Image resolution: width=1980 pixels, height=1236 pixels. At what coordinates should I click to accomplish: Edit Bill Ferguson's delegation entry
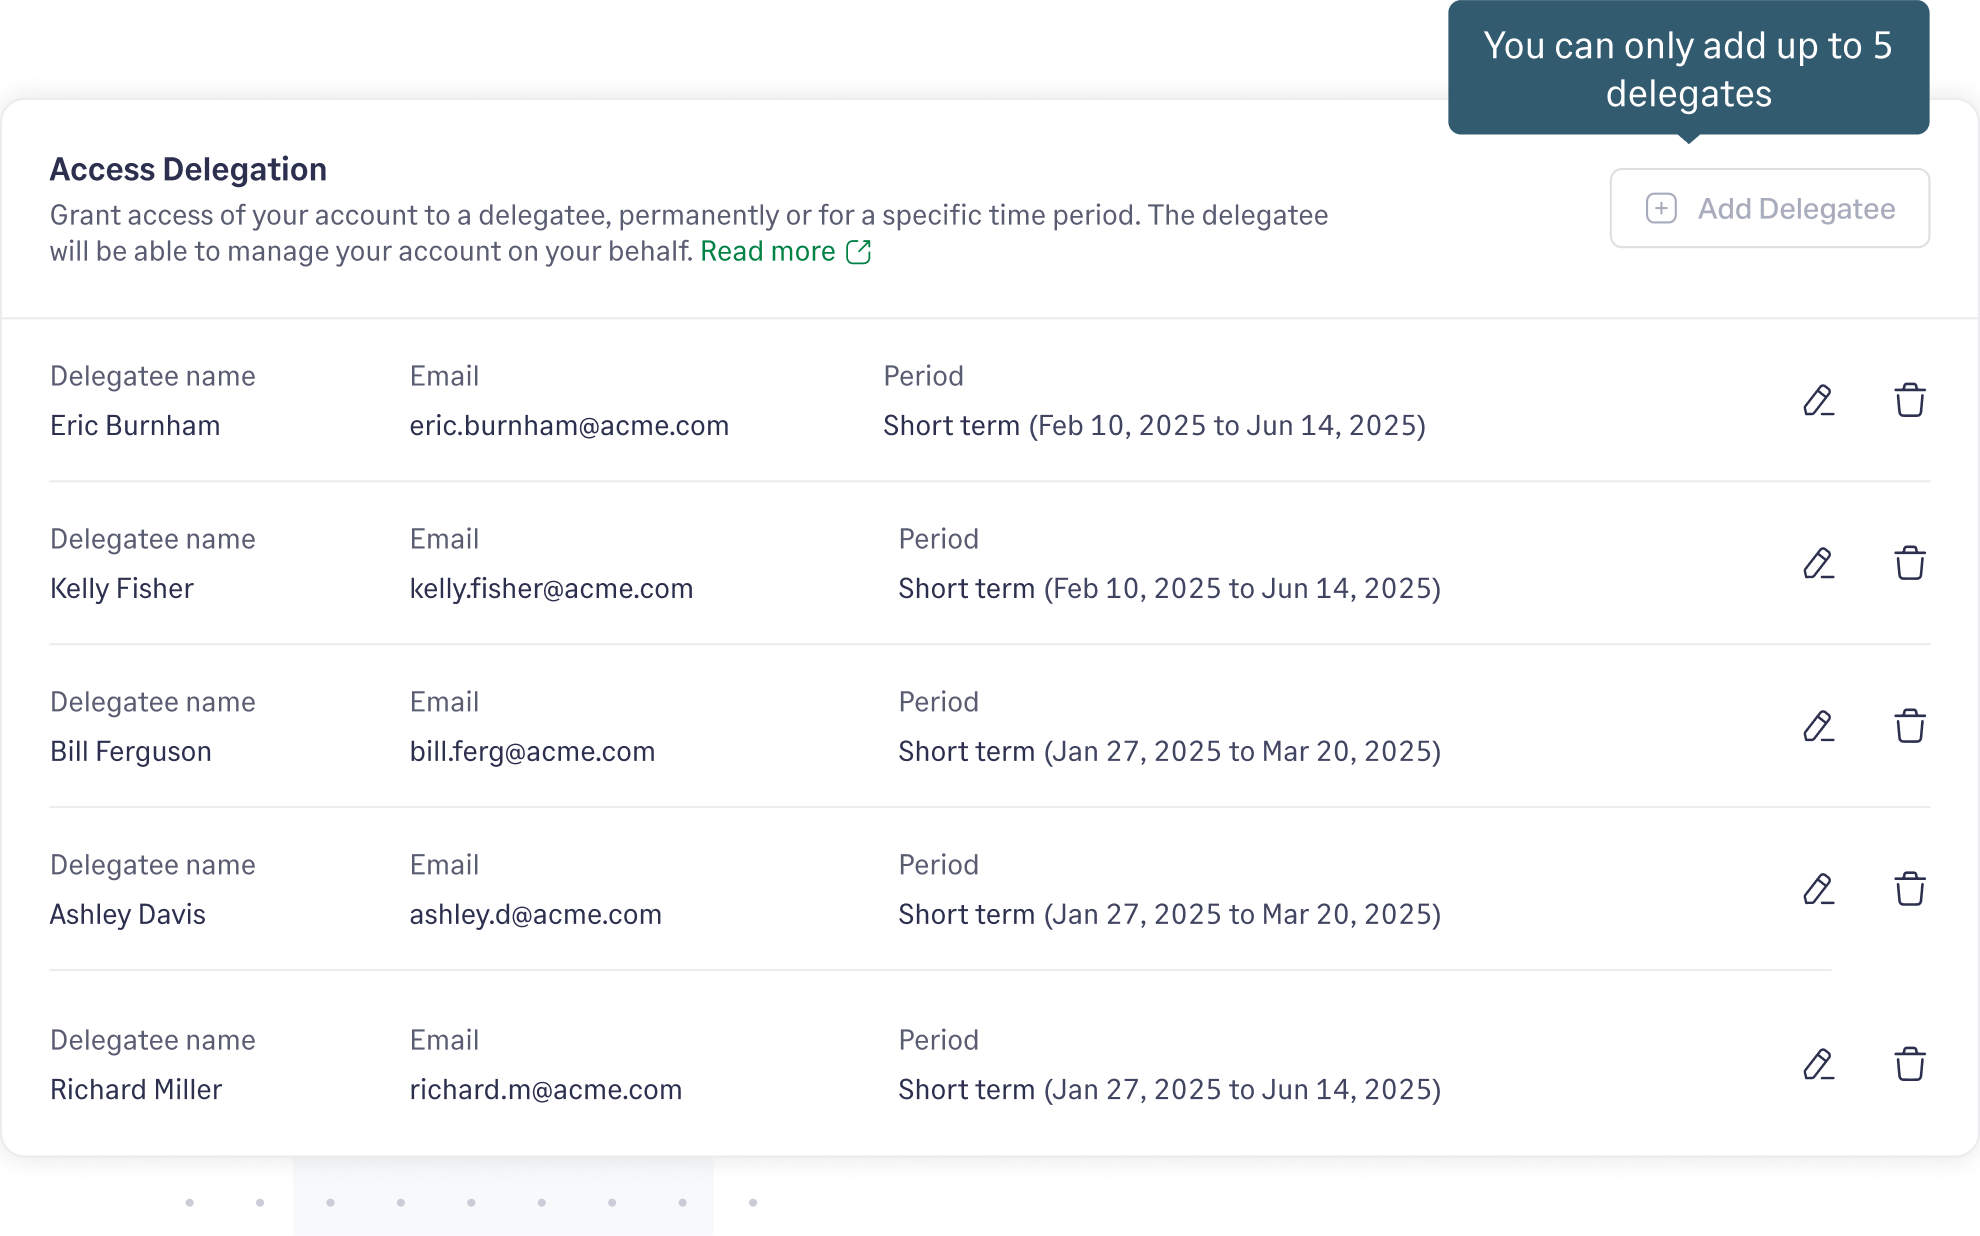click(1819, 726)
